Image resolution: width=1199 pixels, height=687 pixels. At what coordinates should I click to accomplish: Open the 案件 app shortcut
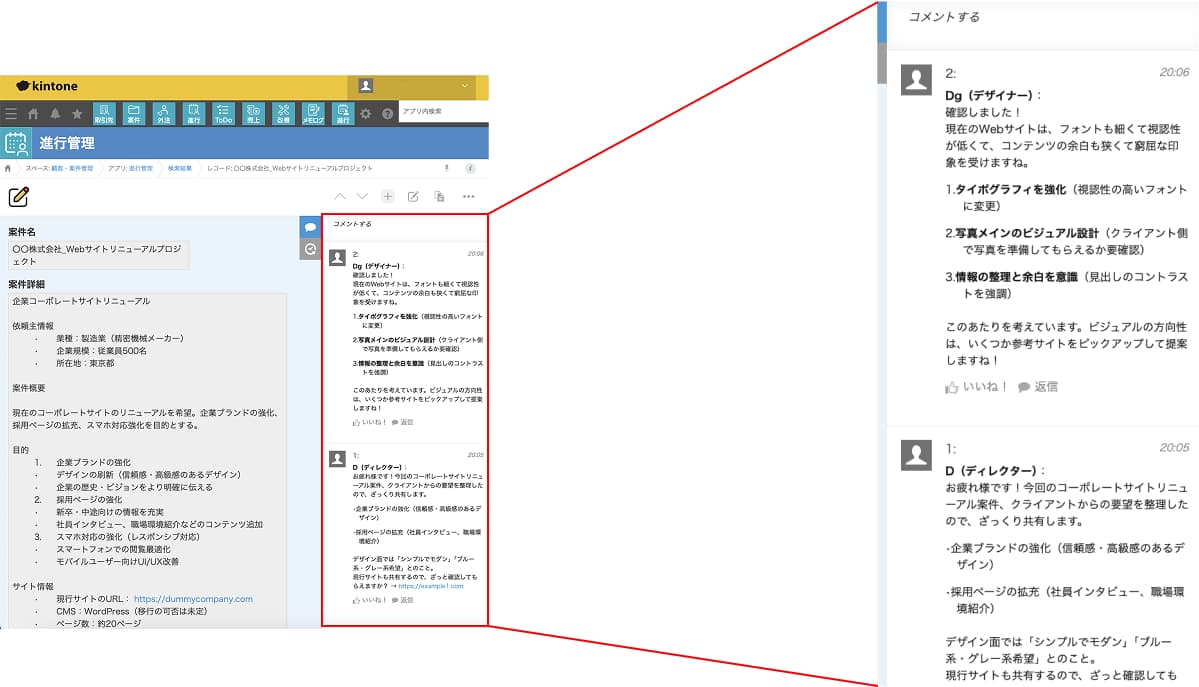click(x=133, y=114)
